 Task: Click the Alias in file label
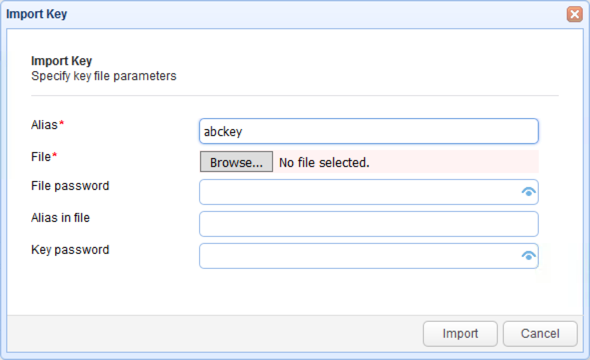click(60, 217)
